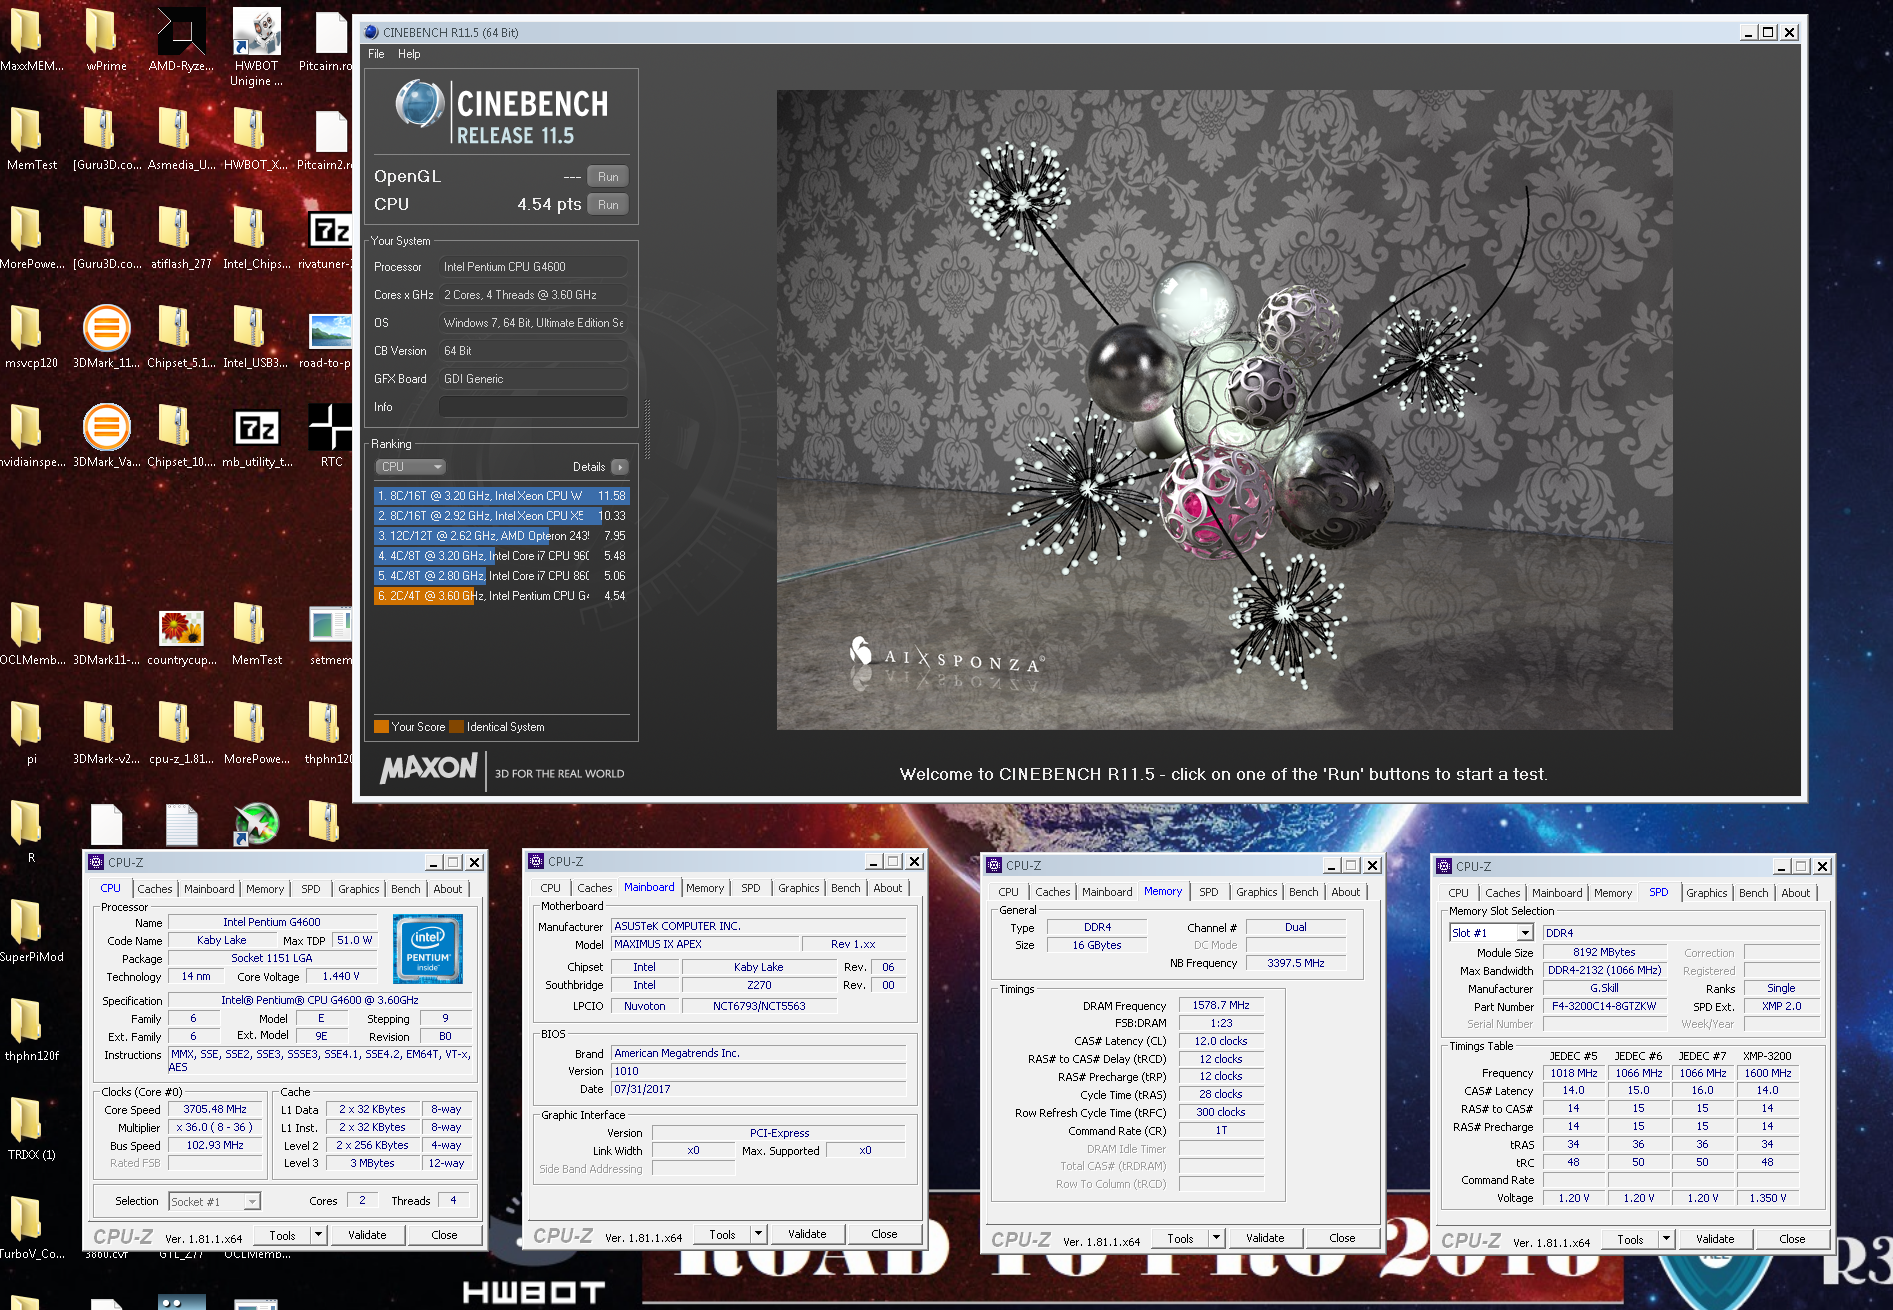Select ranking row 6 Pentium 4.54
1893x1310 pixels.
(x=502, y=596)
